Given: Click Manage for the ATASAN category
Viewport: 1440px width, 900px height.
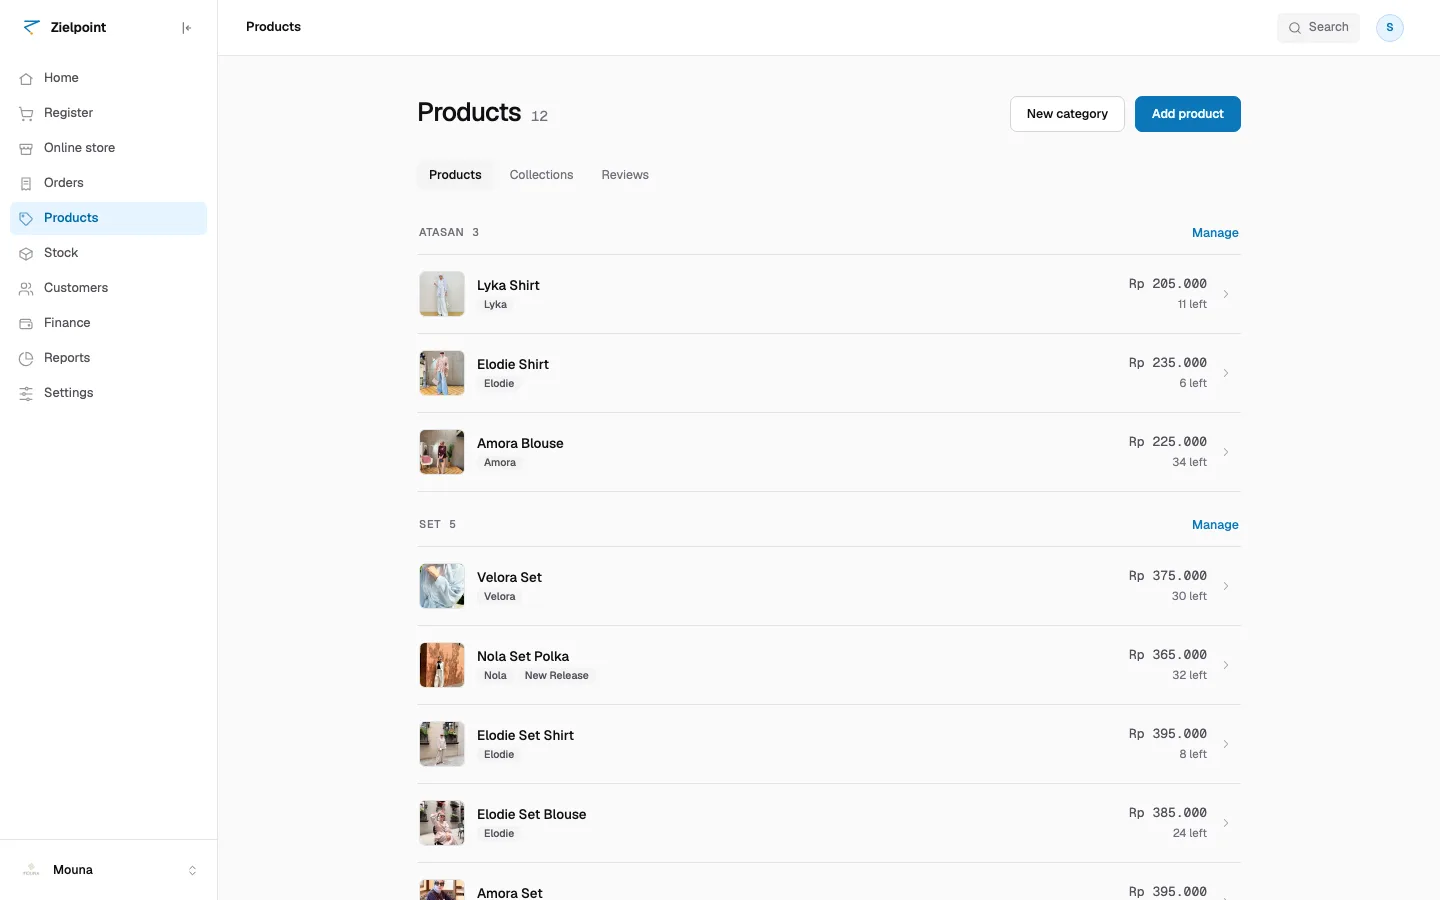Looking at the screenshot, I should (1215, 233).
